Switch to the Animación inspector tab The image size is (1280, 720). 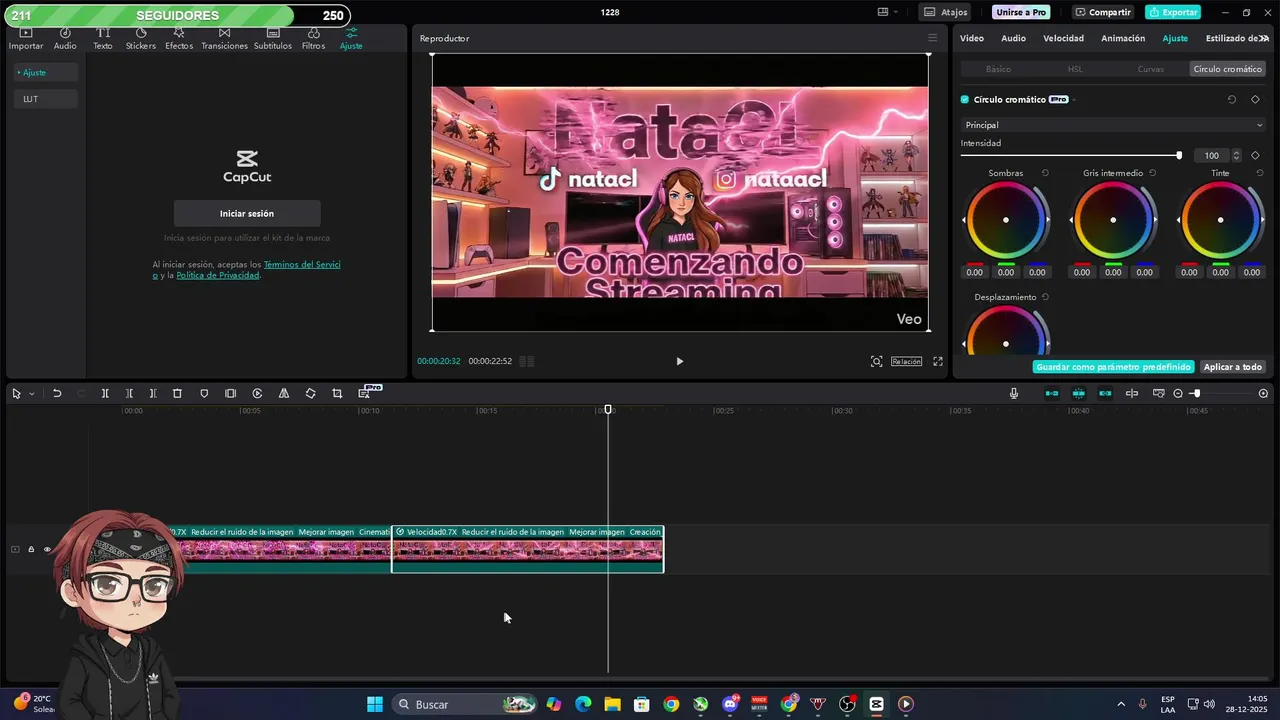(x=1123, y=38)
